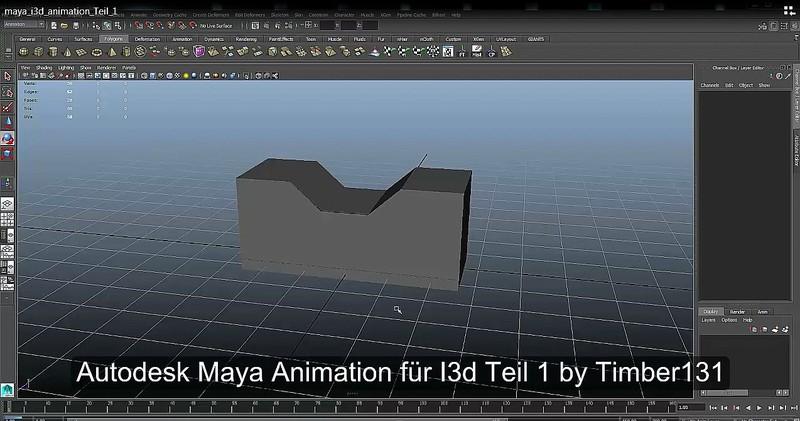
Task: Select the Anim layer tab
Action: 762,311
